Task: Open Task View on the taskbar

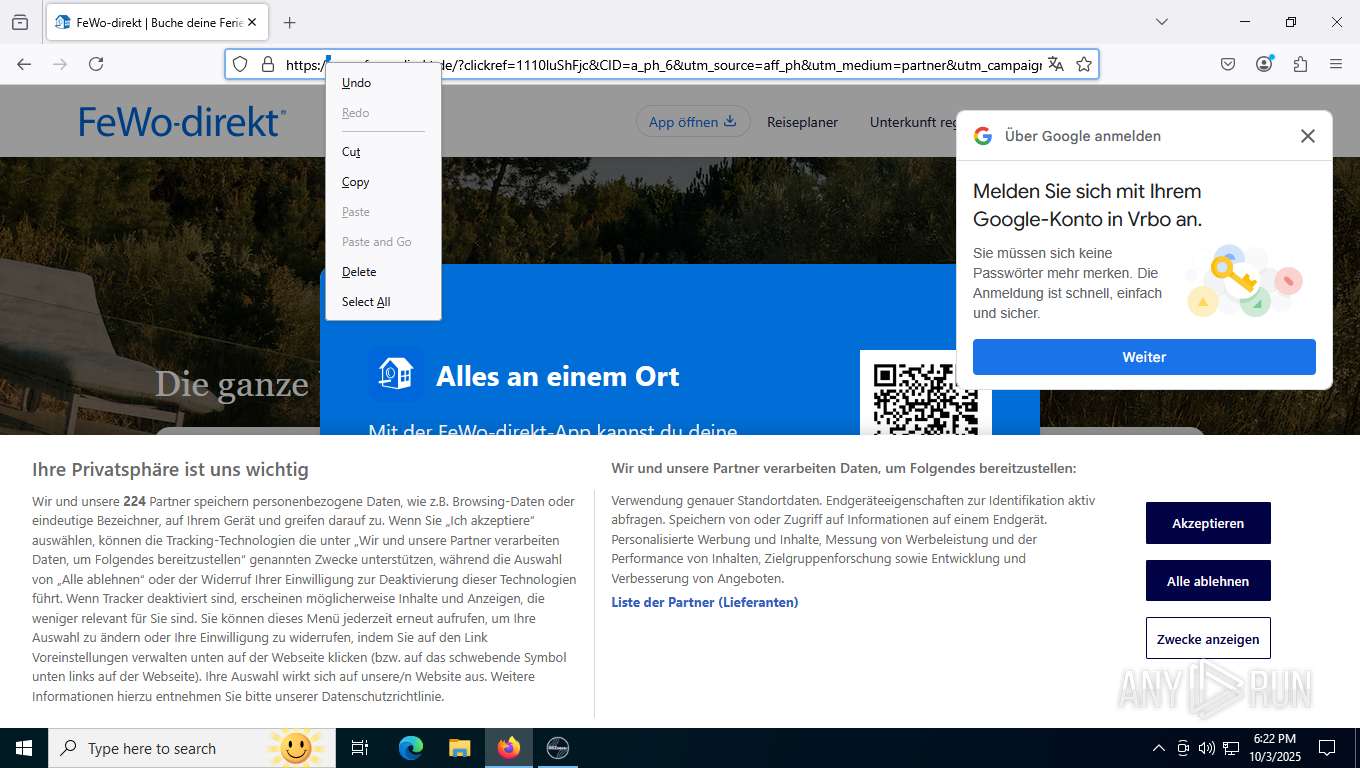Action: coord(360,748)
